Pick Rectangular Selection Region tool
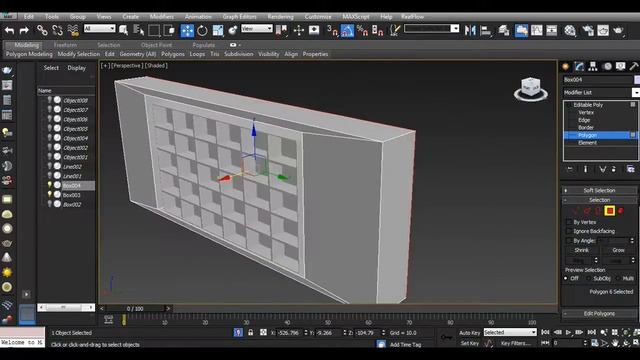The image size is (640, 360). (x=154, y=30)
